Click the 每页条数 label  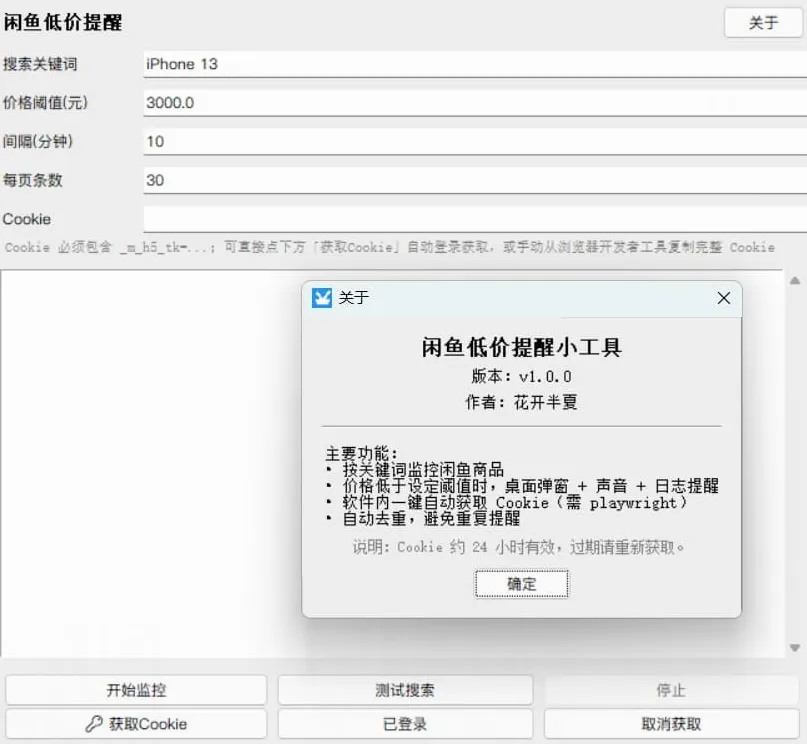tap(32, 181)
